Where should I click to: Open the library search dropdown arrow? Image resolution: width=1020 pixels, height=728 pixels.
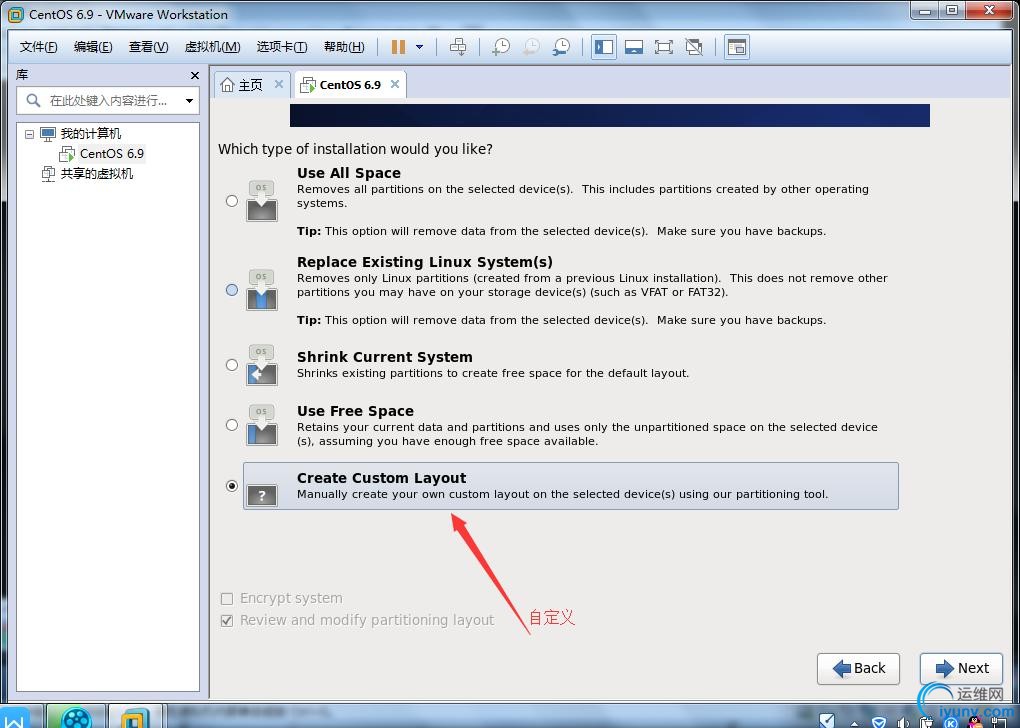pyautogui.click(x=189, y=101)
